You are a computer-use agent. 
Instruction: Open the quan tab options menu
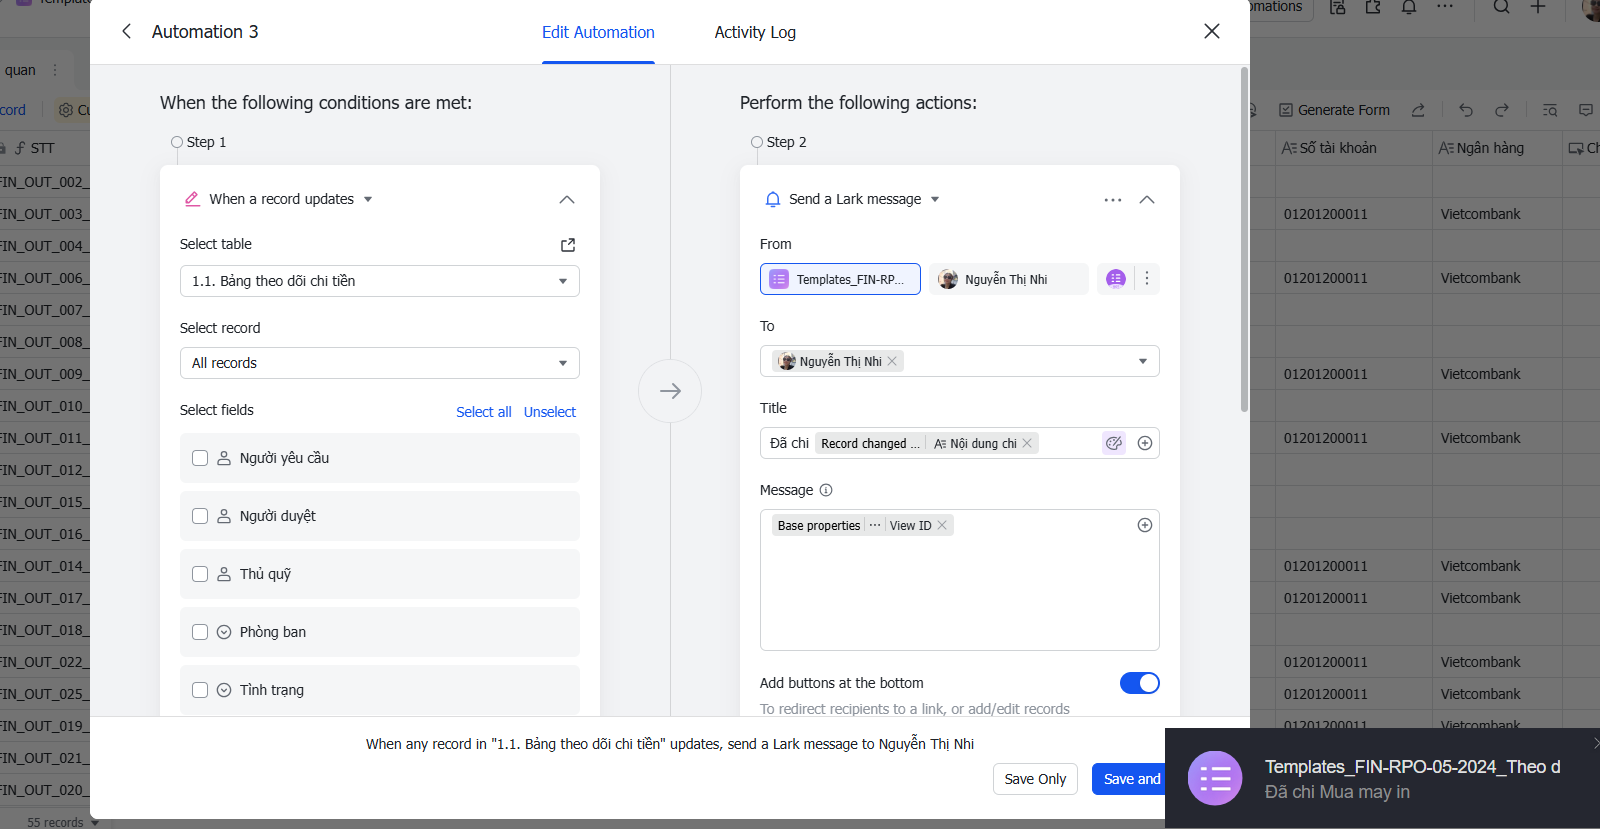(55, 70)
